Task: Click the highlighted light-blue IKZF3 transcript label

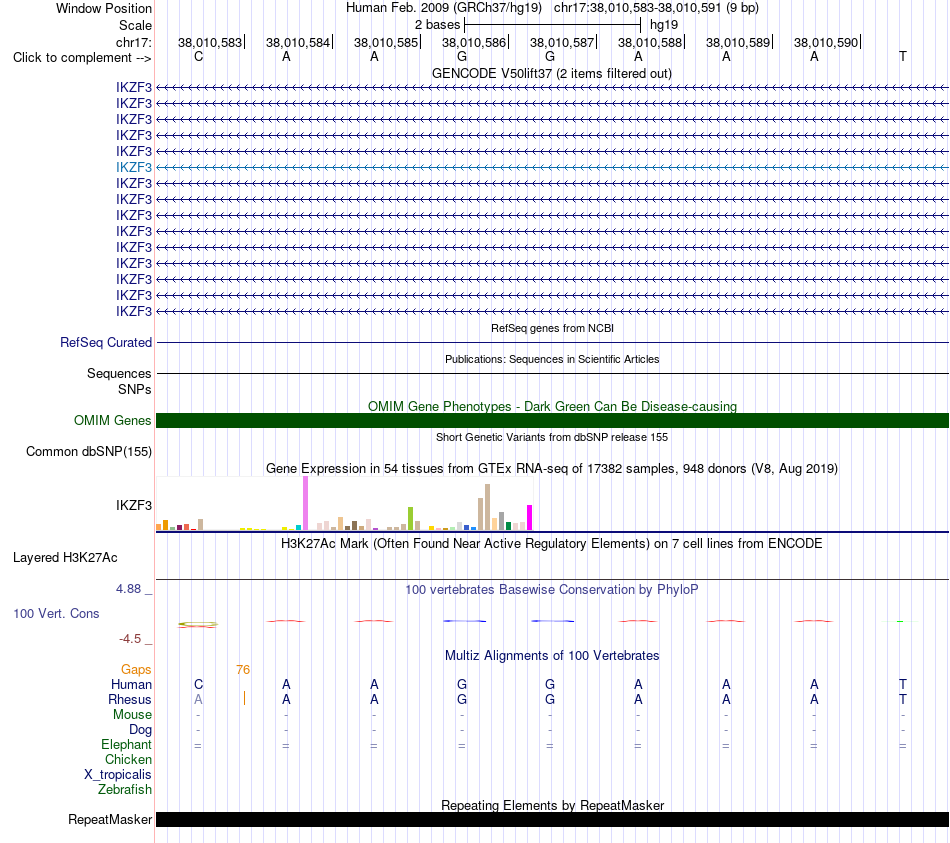Action: pyautogui.click(x=133, y=167)
